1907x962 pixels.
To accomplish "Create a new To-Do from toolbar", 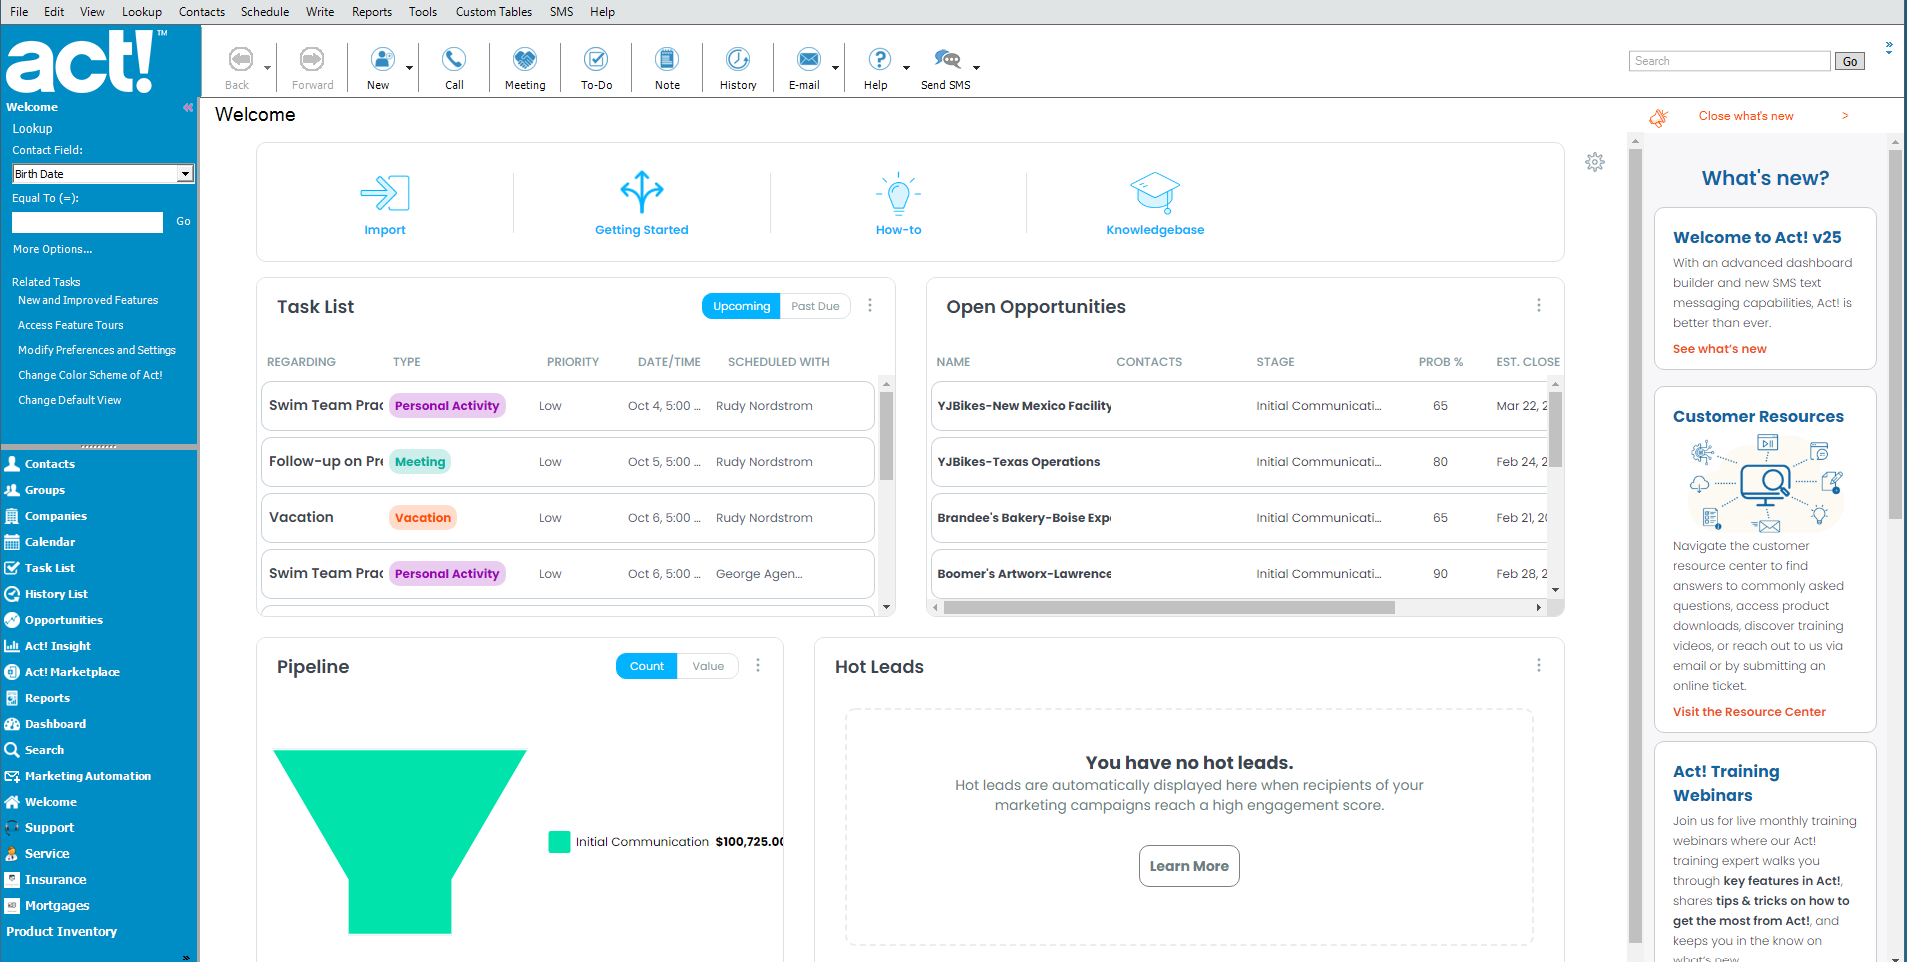I will 596,60.
